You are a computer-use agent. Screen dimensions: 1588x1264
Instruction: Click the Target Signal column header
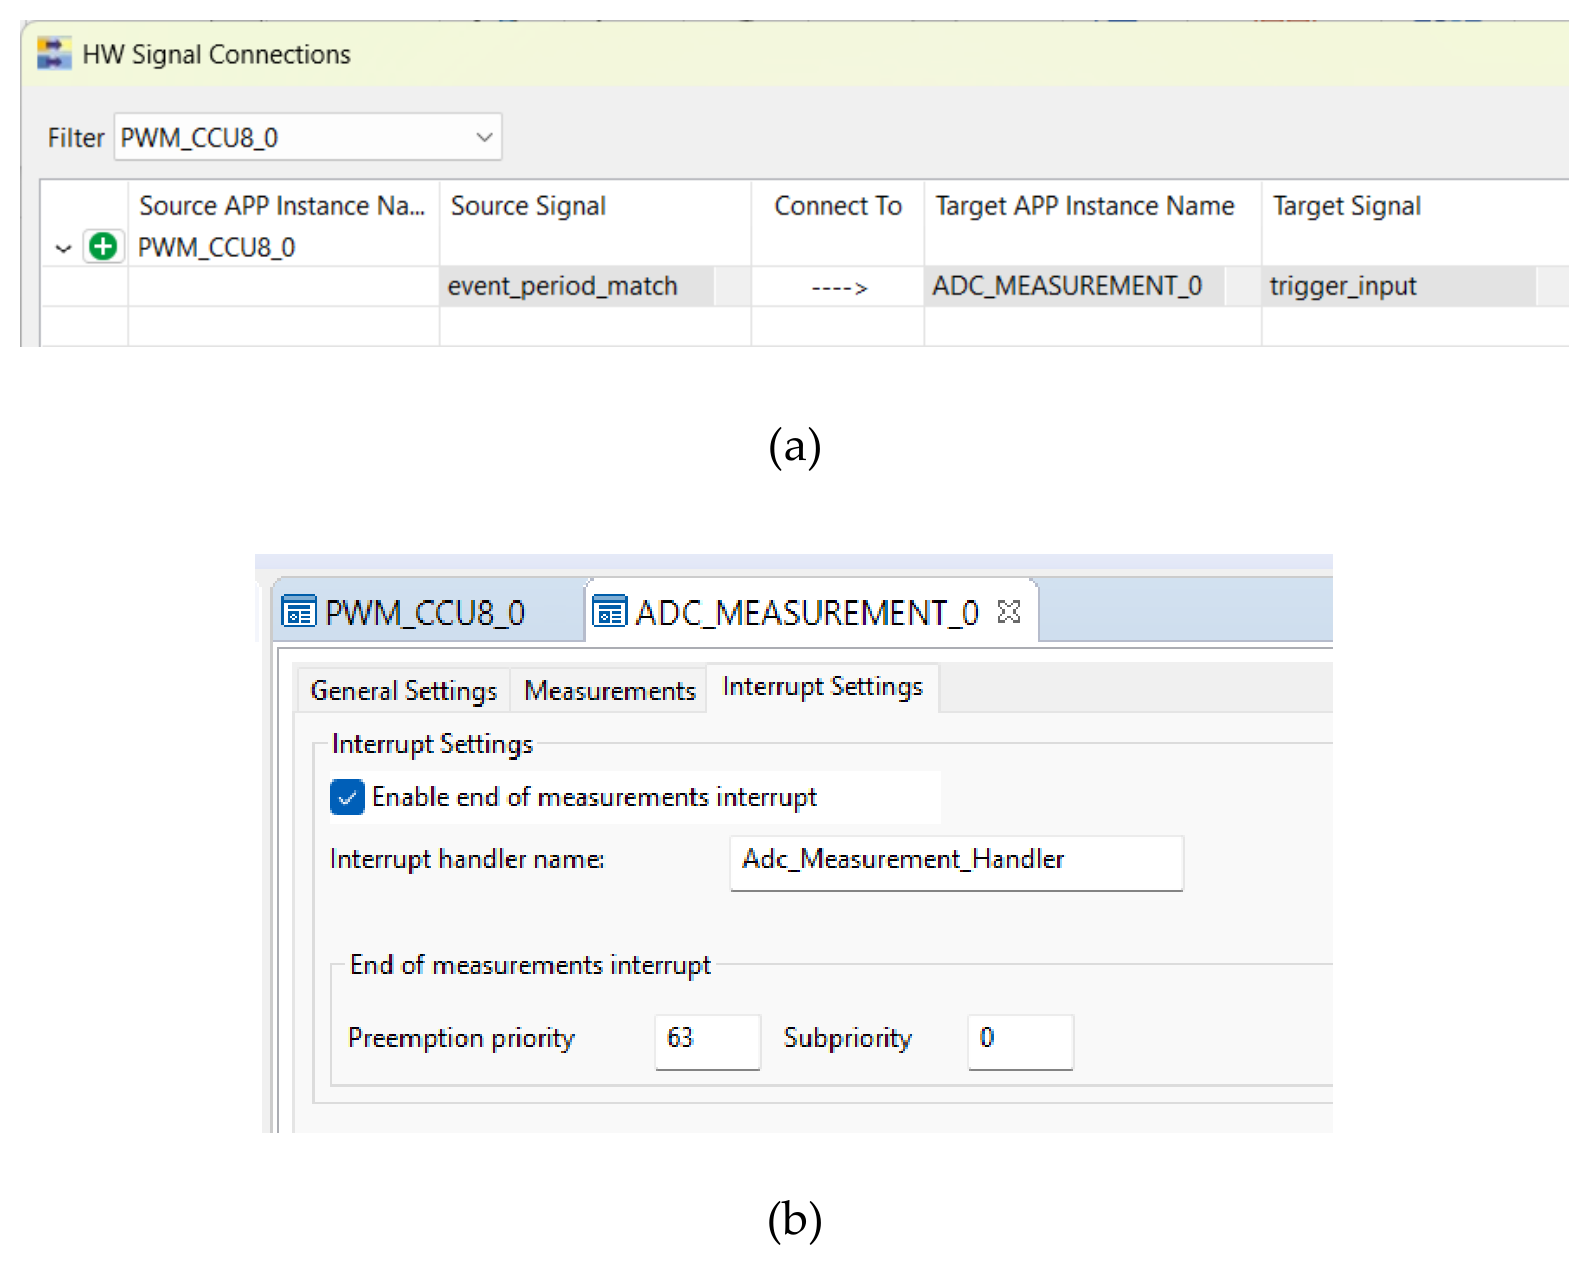point(1415,206)
